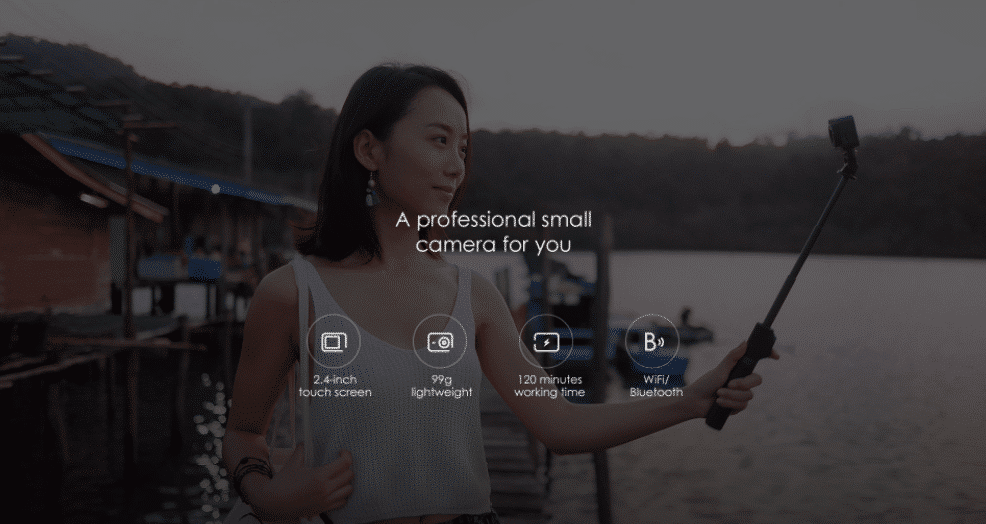The height and width of the screenshot is (524, 986).
Task: Click the WiFi/Bluetooth feature icon
Action: [652, 342]
